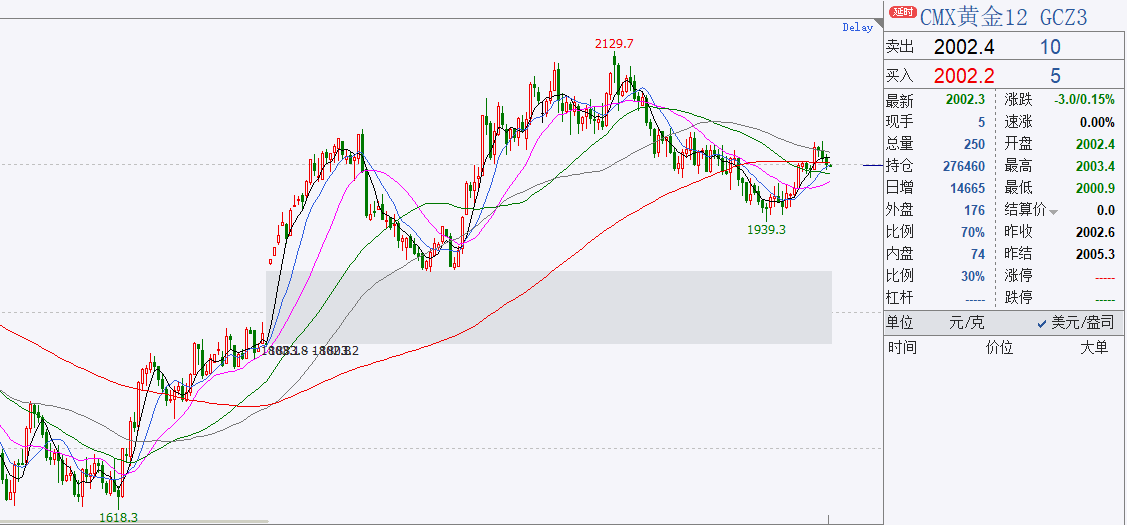This screenshot has width=1127, height=525.
Task: Click the 总量 value 250
Action: click(x=975, y=145)
